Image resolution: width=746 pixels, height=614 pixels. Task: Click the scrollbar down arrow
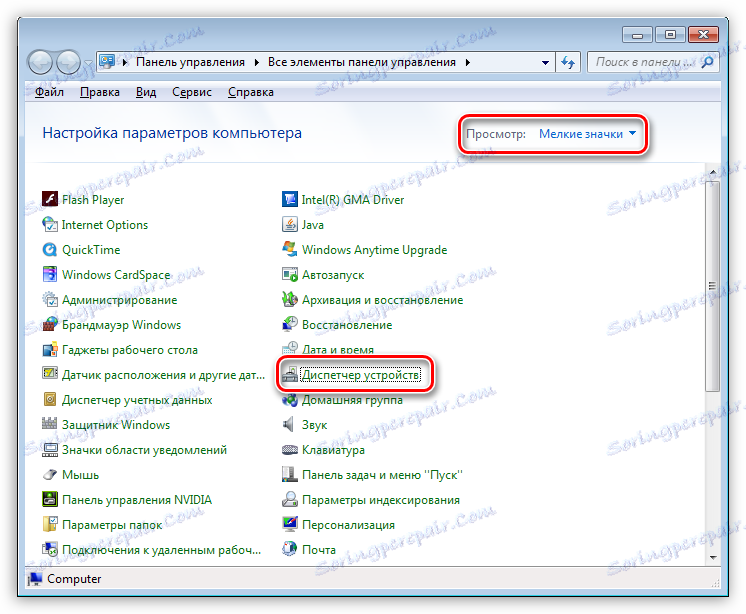713,557
